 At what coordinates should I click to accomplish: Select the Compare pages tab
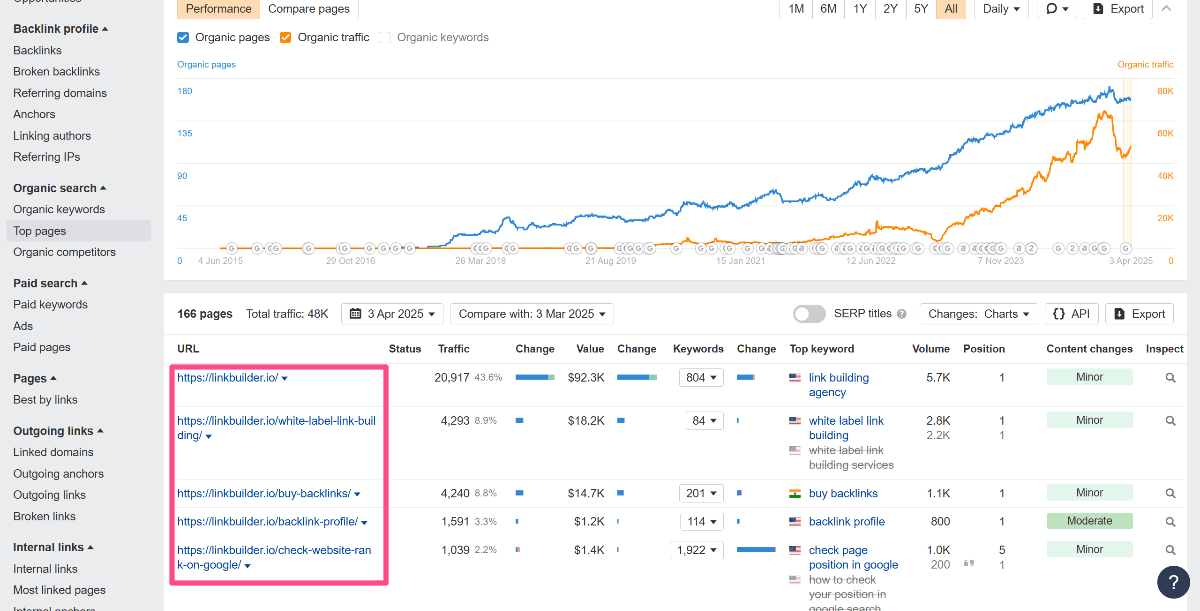(309, 9)
